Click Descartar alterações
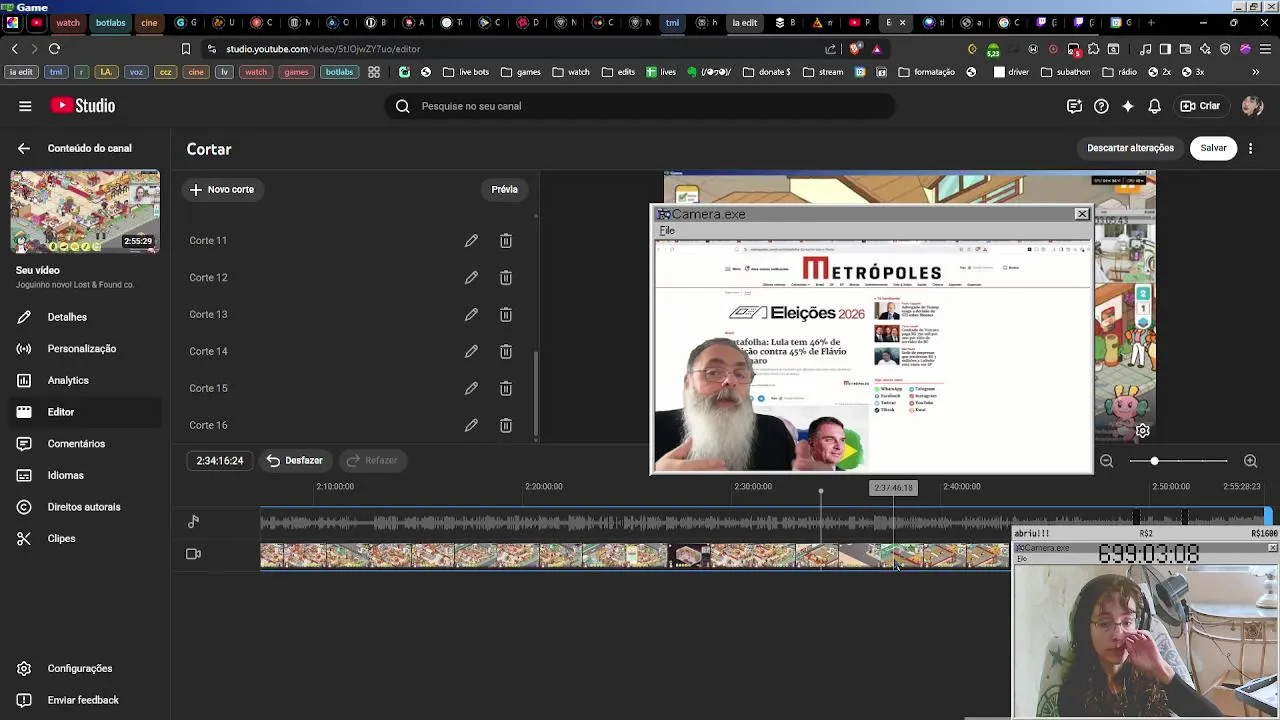The width and height of the screenshot is (1280, 720). click(1130, 148)
